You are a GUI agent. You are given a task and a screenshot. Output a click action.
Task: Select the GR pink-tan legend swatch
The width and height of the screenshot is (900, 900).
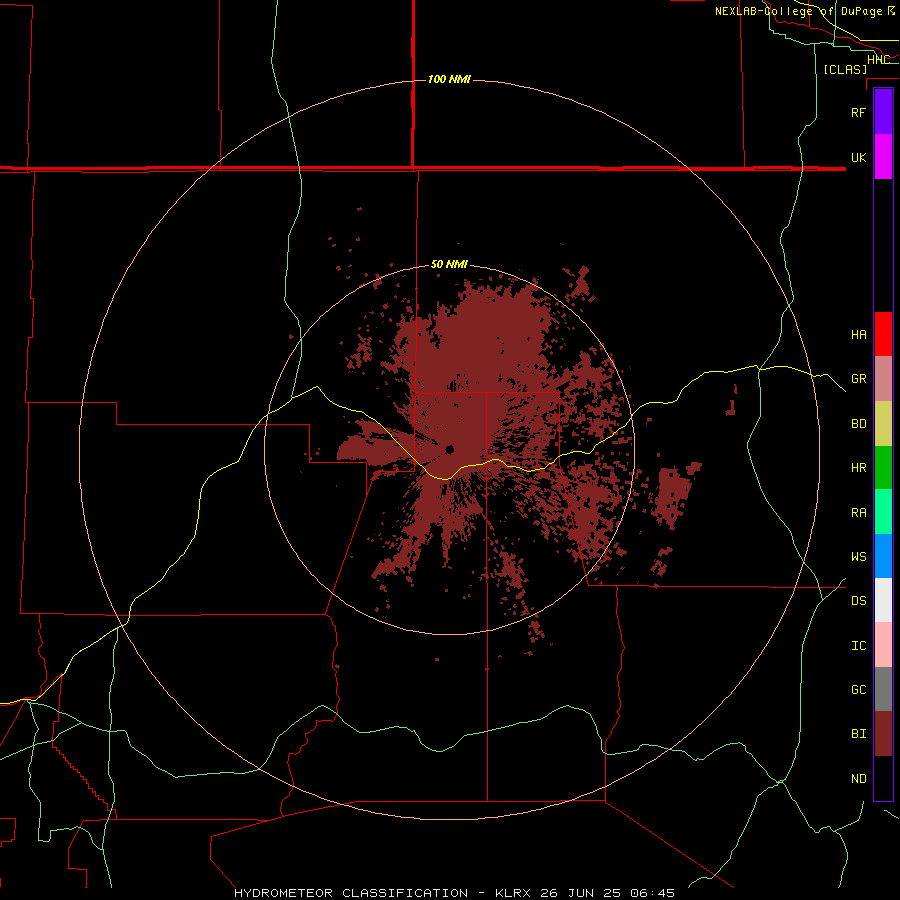pos(883,379)
